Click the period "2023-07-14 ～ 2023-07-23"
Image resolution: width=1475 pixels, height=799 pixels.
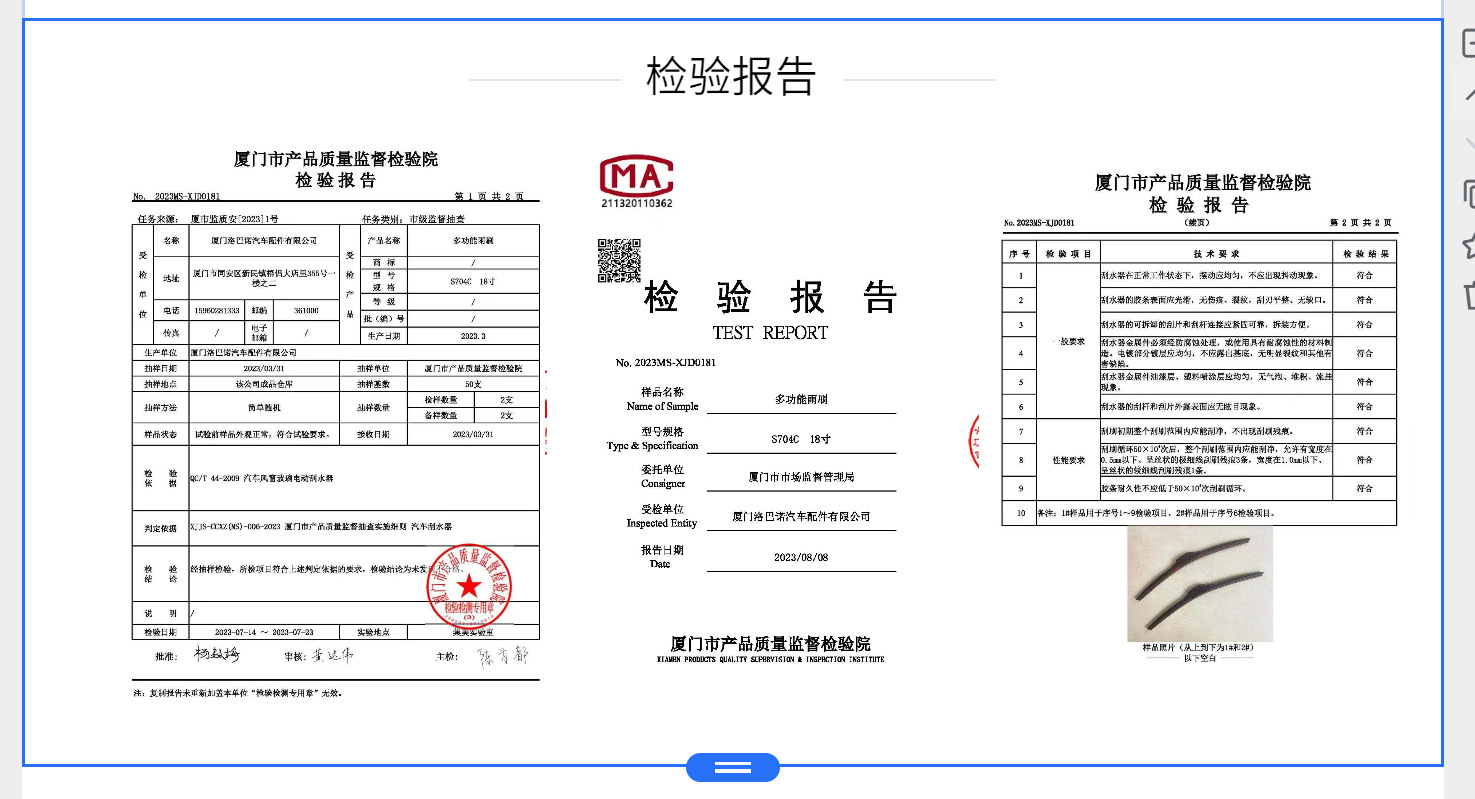point(263,633)
